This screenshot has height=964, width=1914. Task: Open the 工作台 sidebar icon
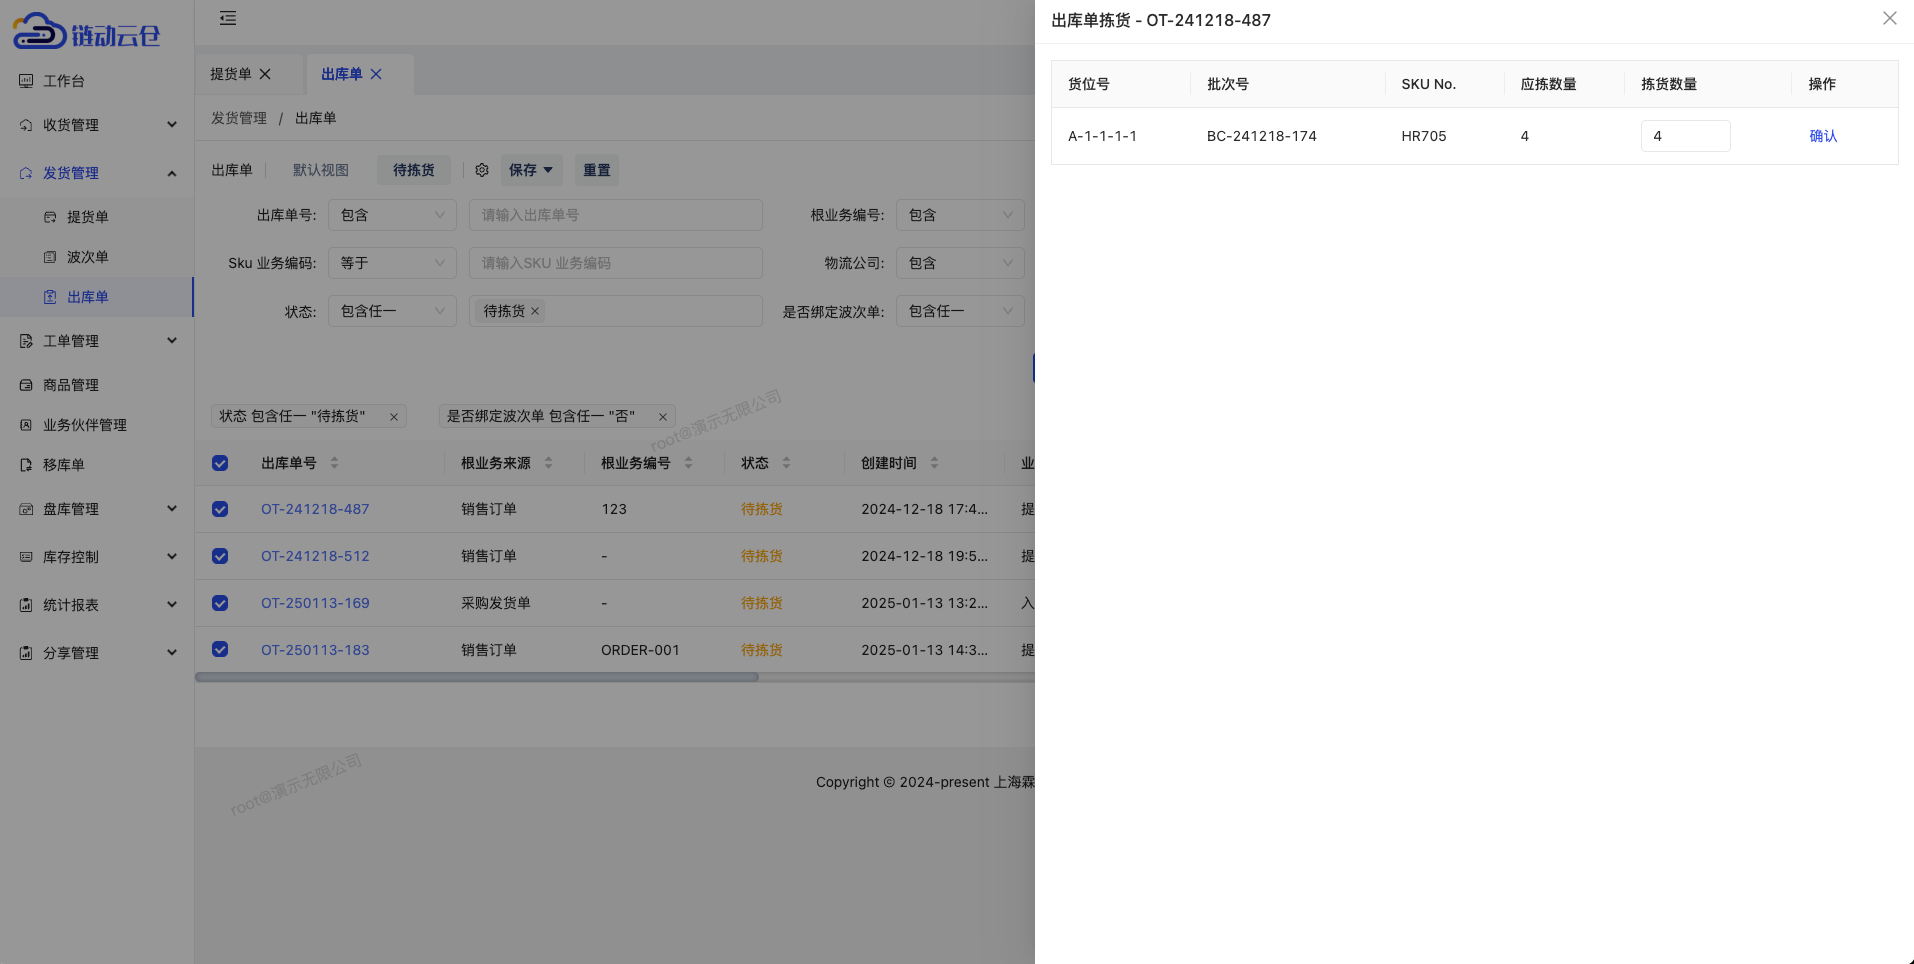point(26,81)
